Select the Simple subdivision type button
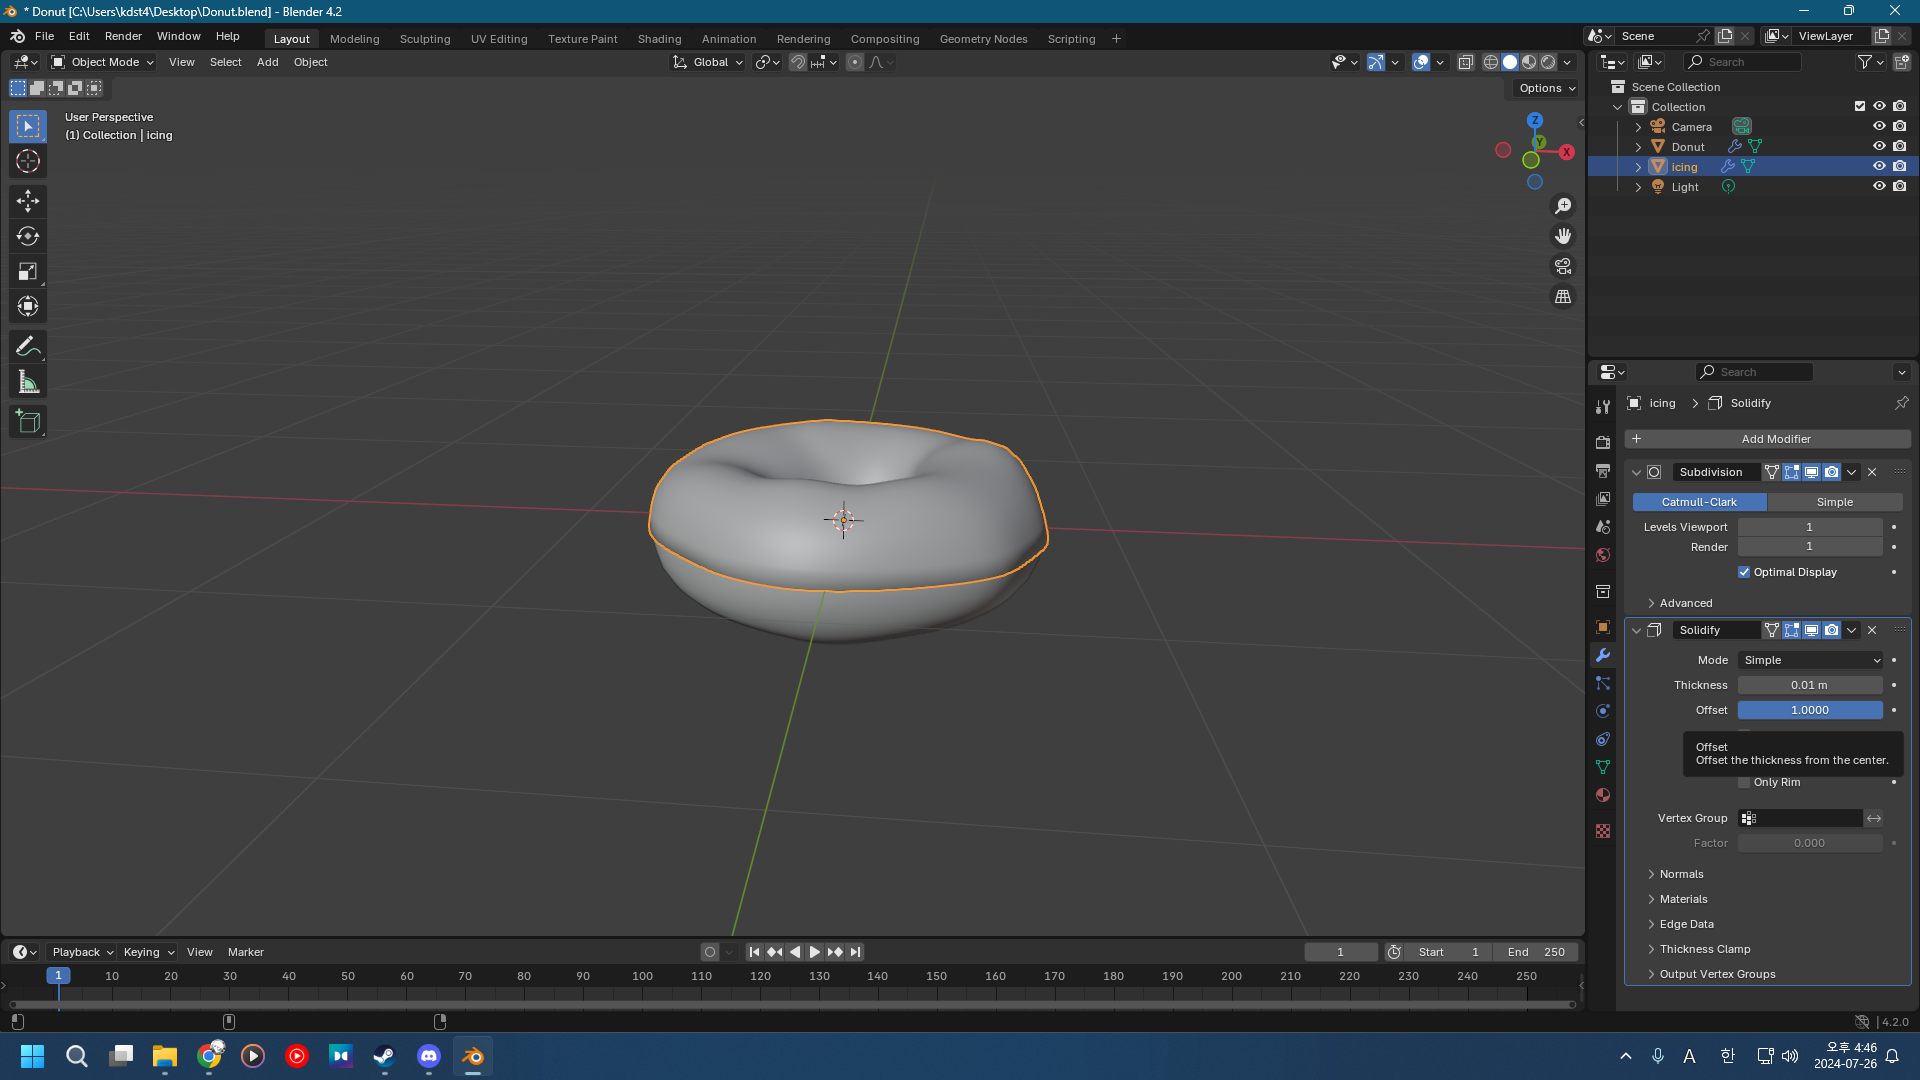 pos(1834,502)
